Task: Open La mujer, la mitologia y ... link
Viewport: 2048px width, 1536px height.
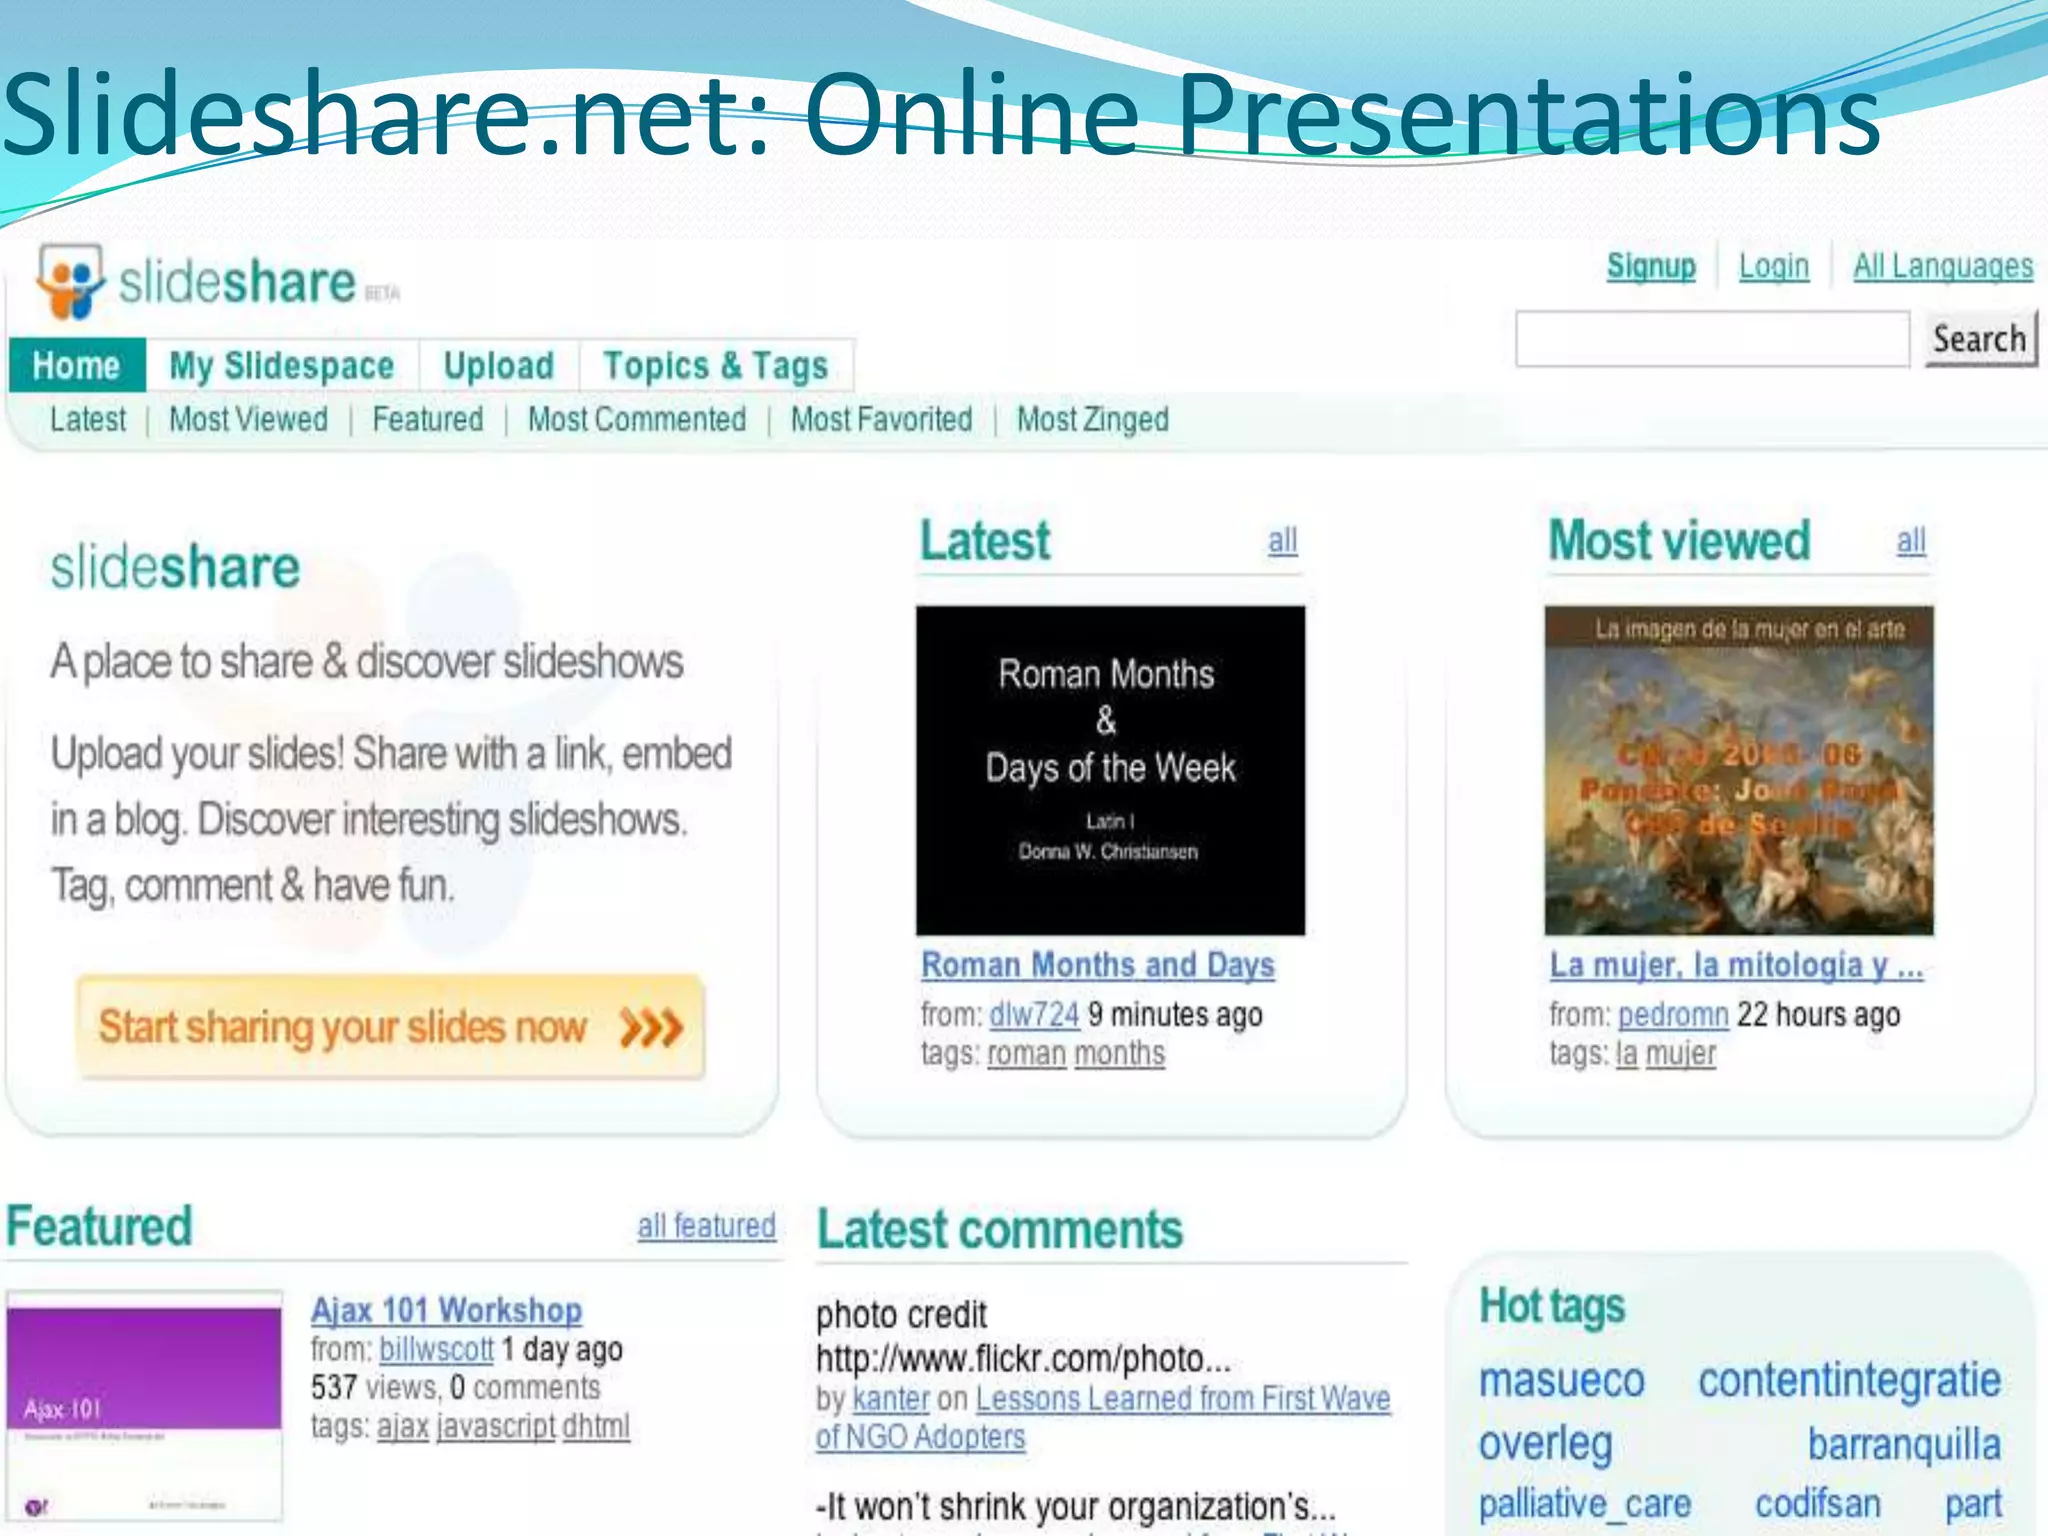Action: tap(1736, 965)
